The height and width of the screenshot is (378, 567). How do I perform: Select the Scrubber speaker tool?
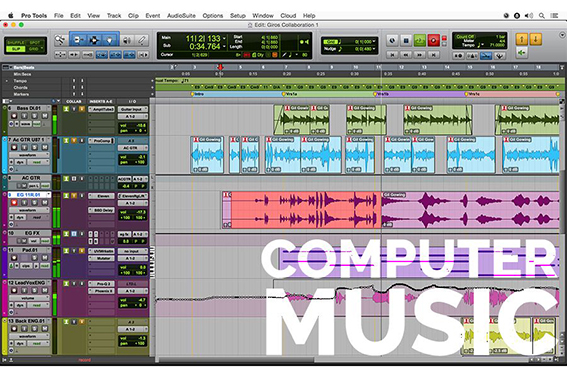(x=127, y=40)
